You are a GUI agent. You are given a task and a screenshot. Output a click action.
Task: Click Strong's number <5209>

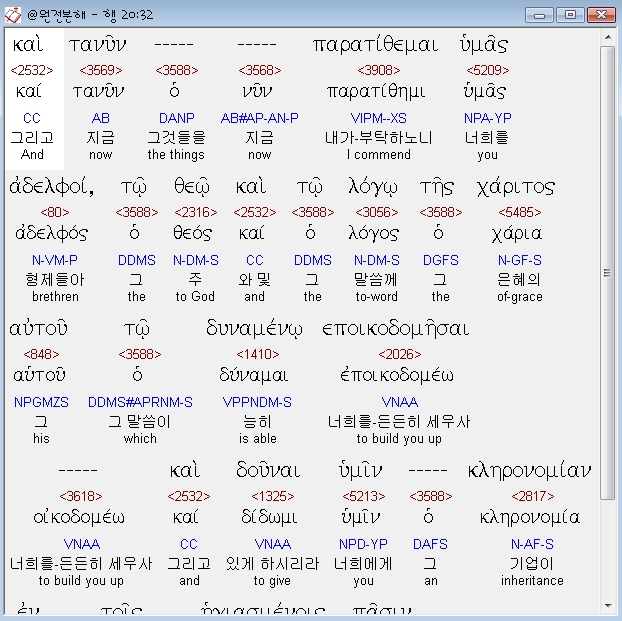[488, 70]
